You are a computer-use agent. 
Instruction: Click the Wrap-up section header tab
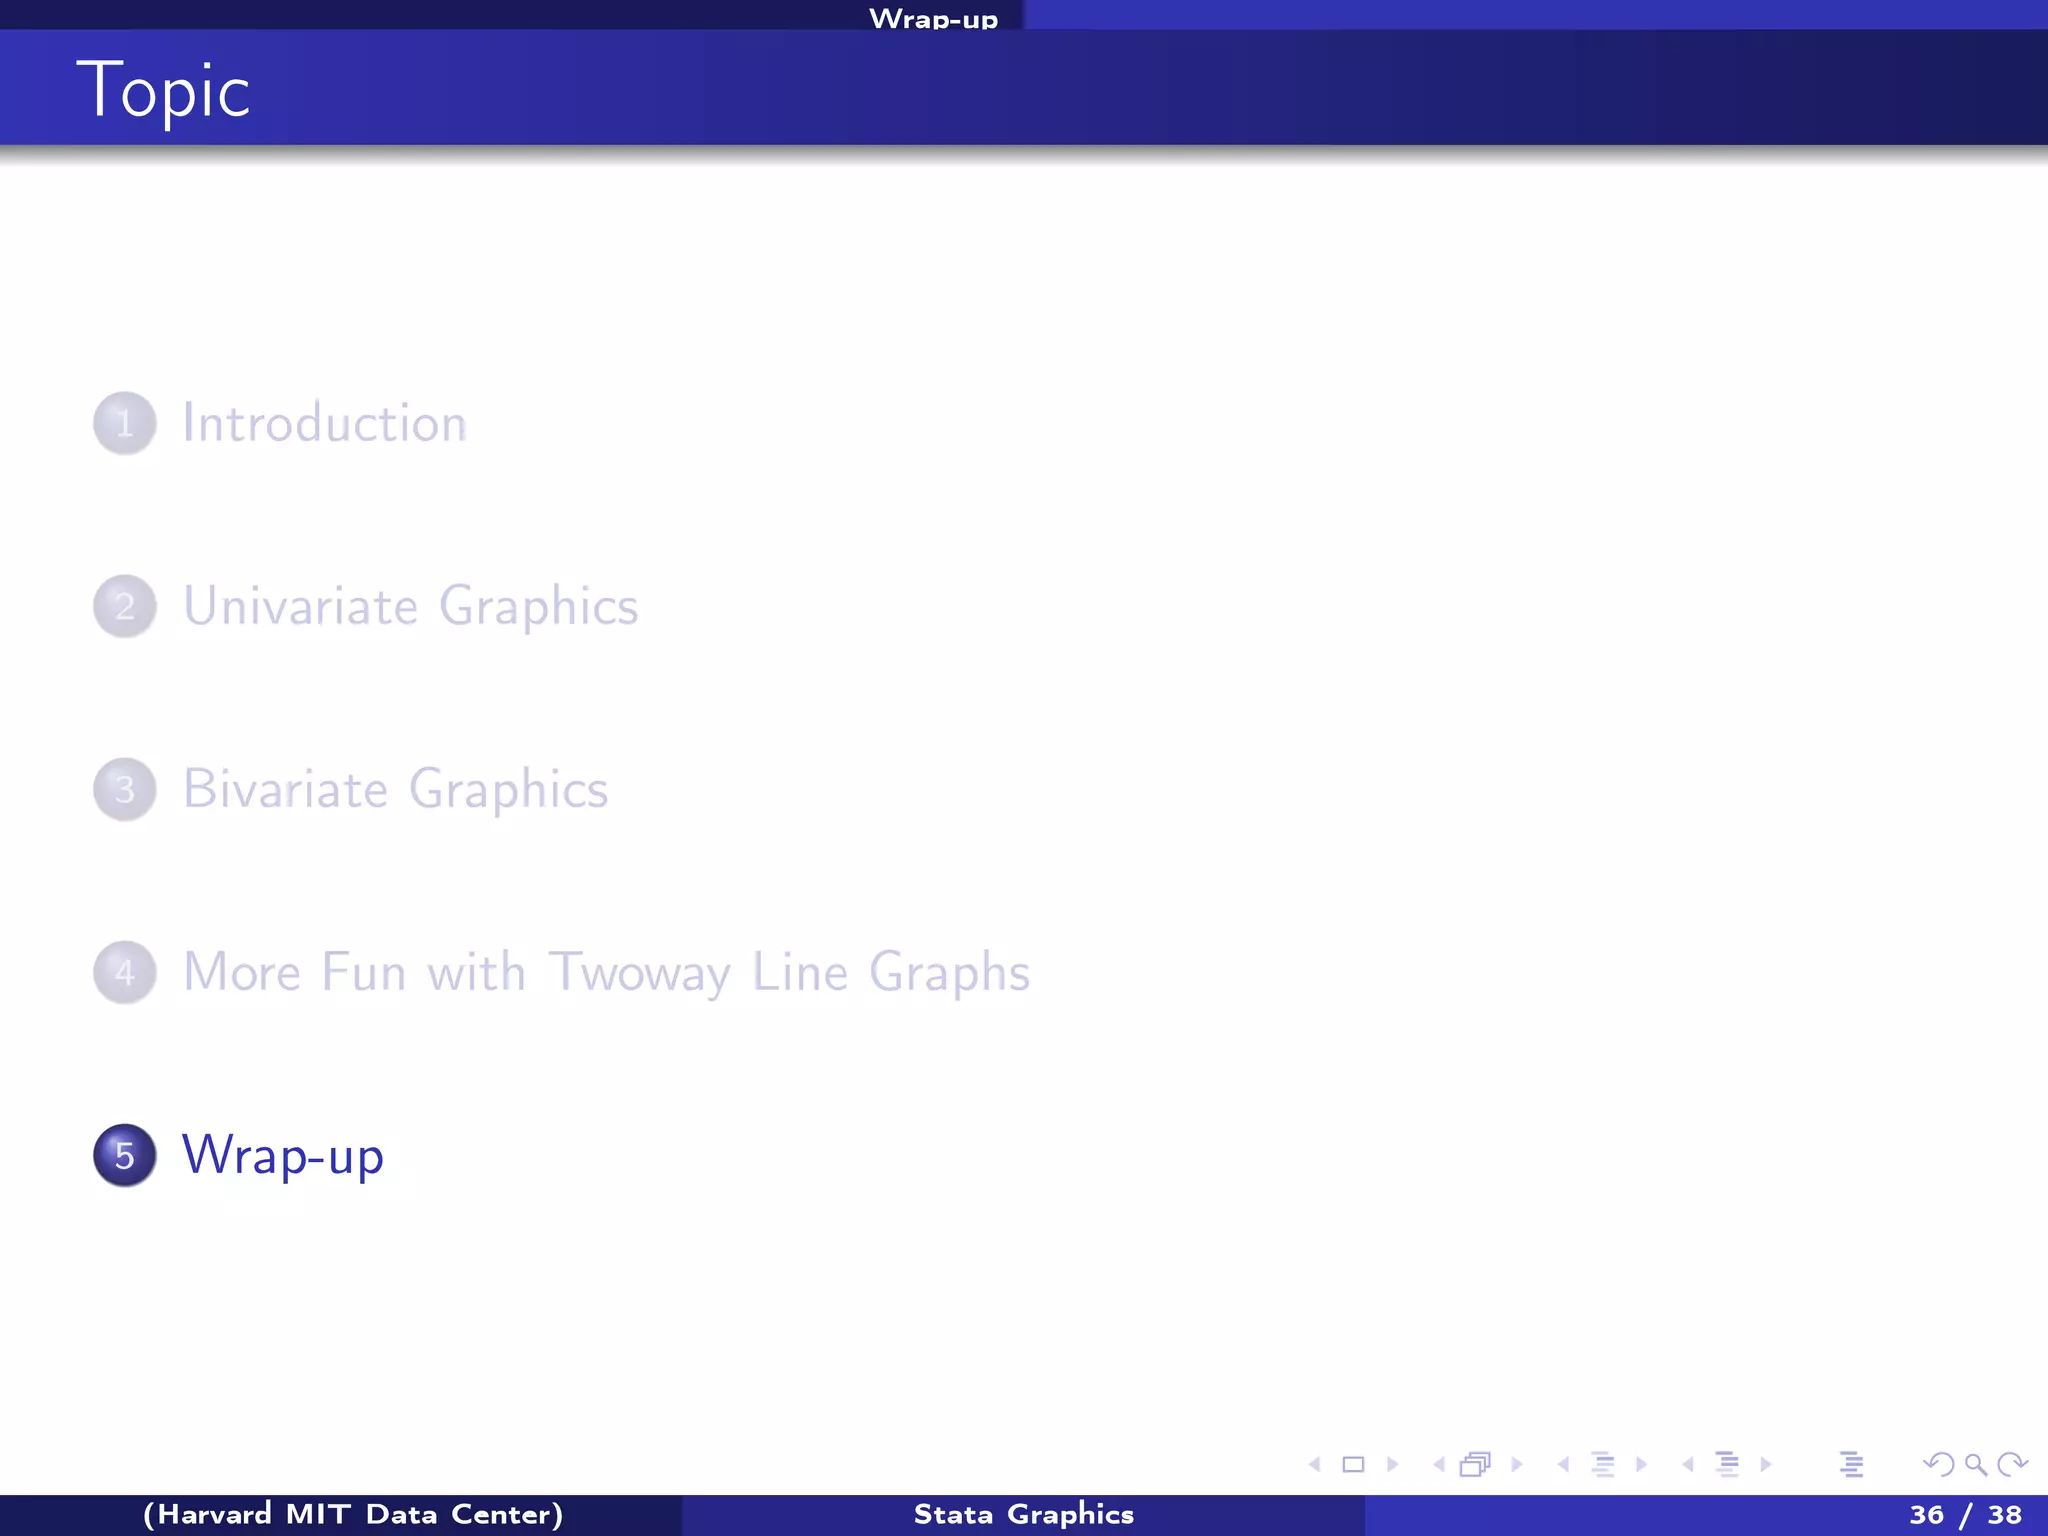[934, 18]
